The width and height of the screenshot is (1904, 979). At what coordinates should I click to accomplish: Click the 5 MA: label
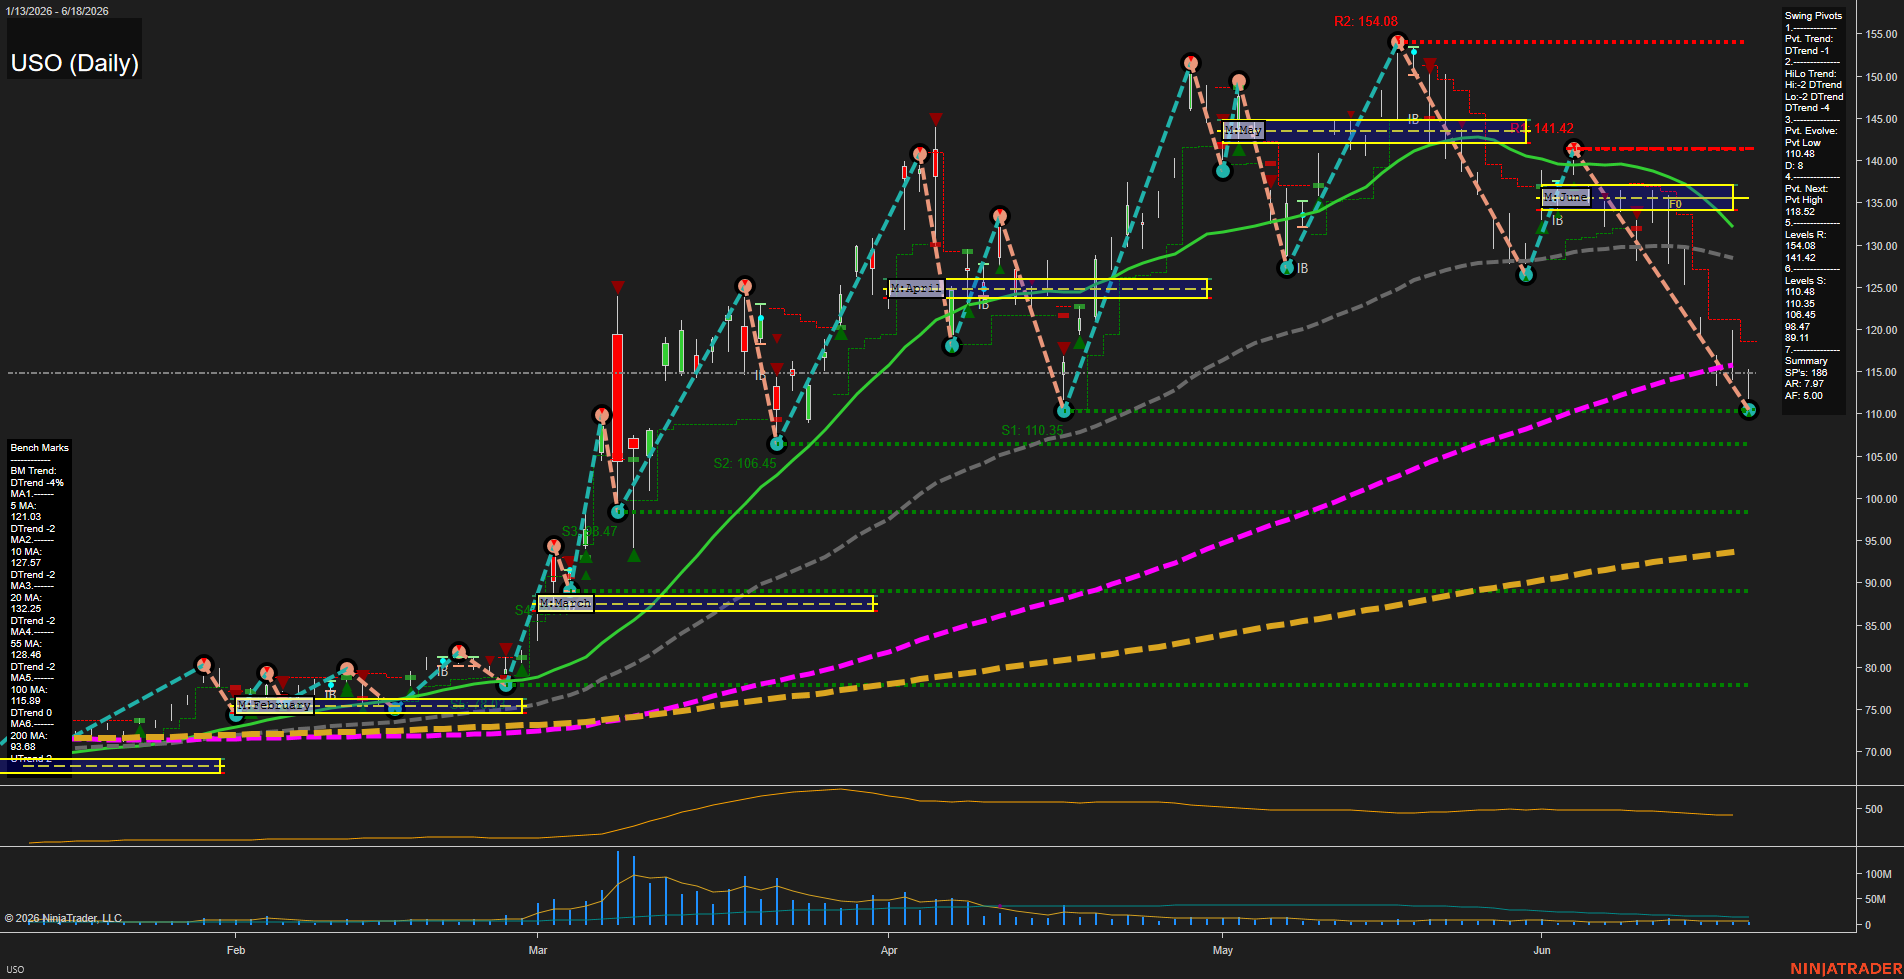23,506
